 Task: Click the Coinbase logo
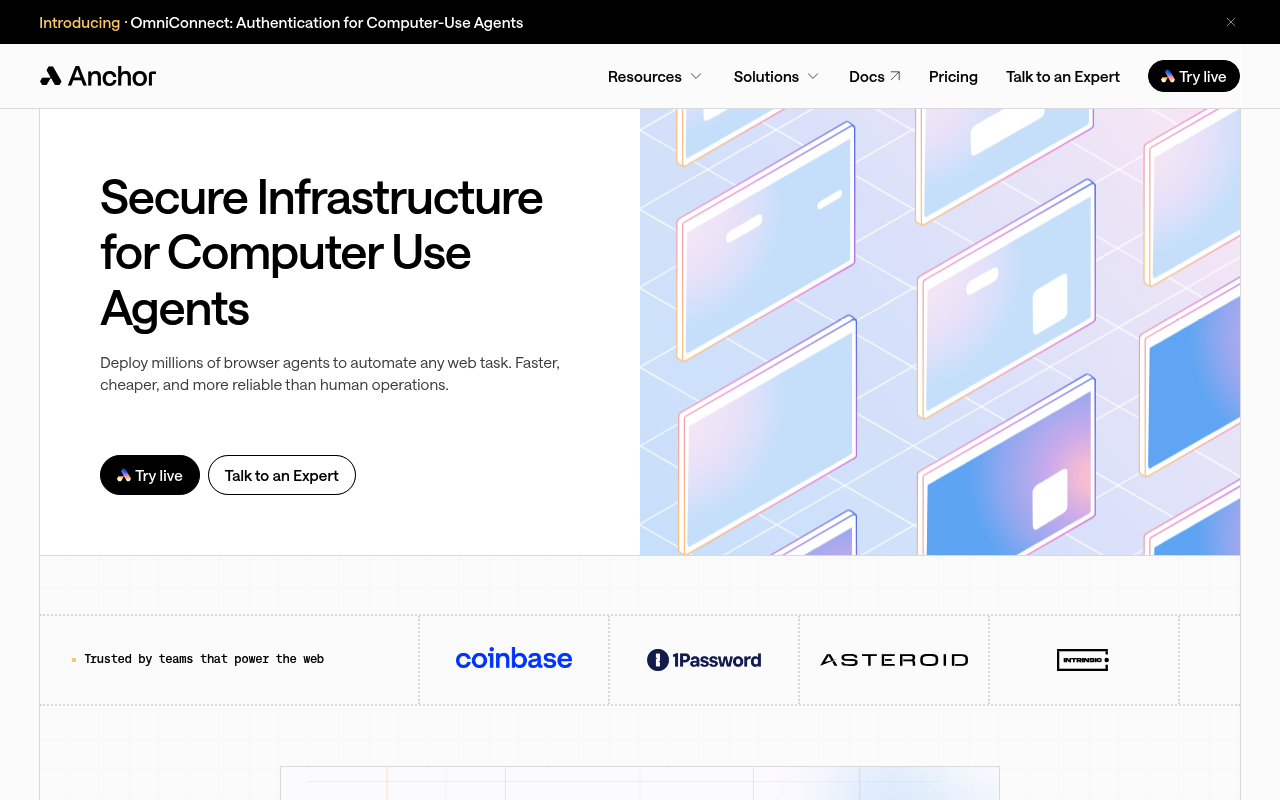coord(514,659)
